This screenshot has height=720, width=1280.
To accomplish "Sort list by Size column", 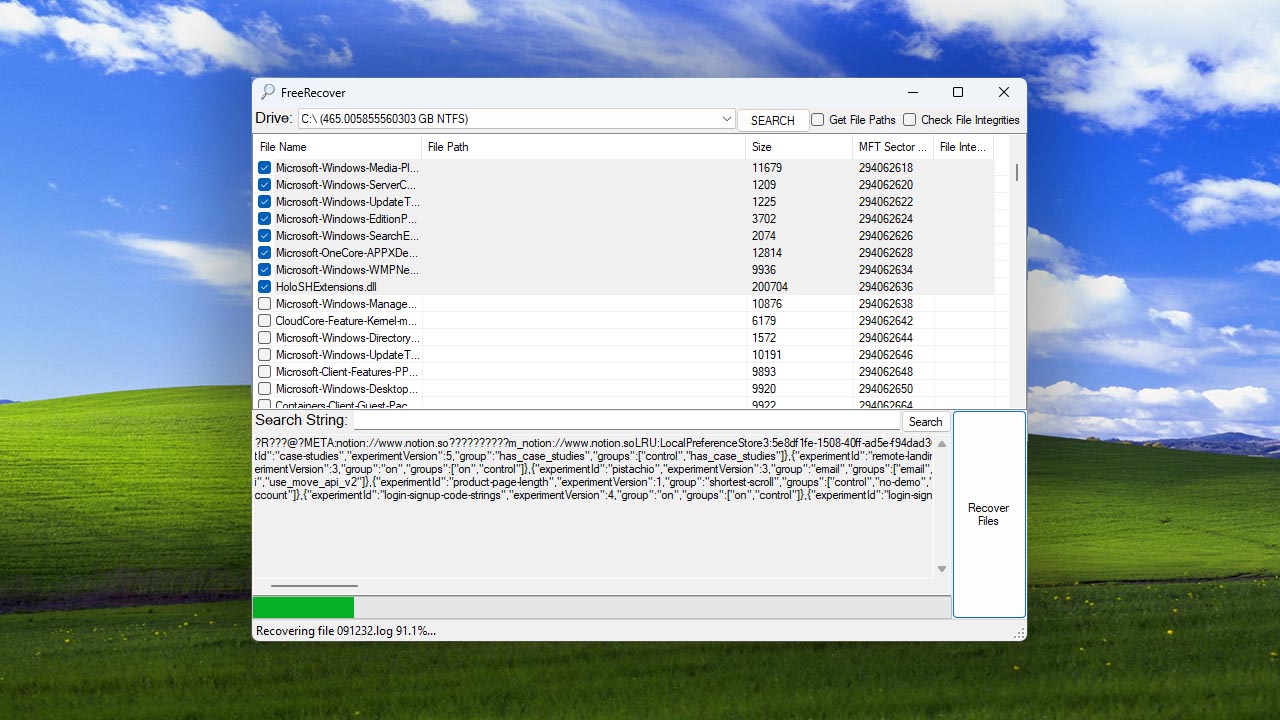I will tap(798, 147).
